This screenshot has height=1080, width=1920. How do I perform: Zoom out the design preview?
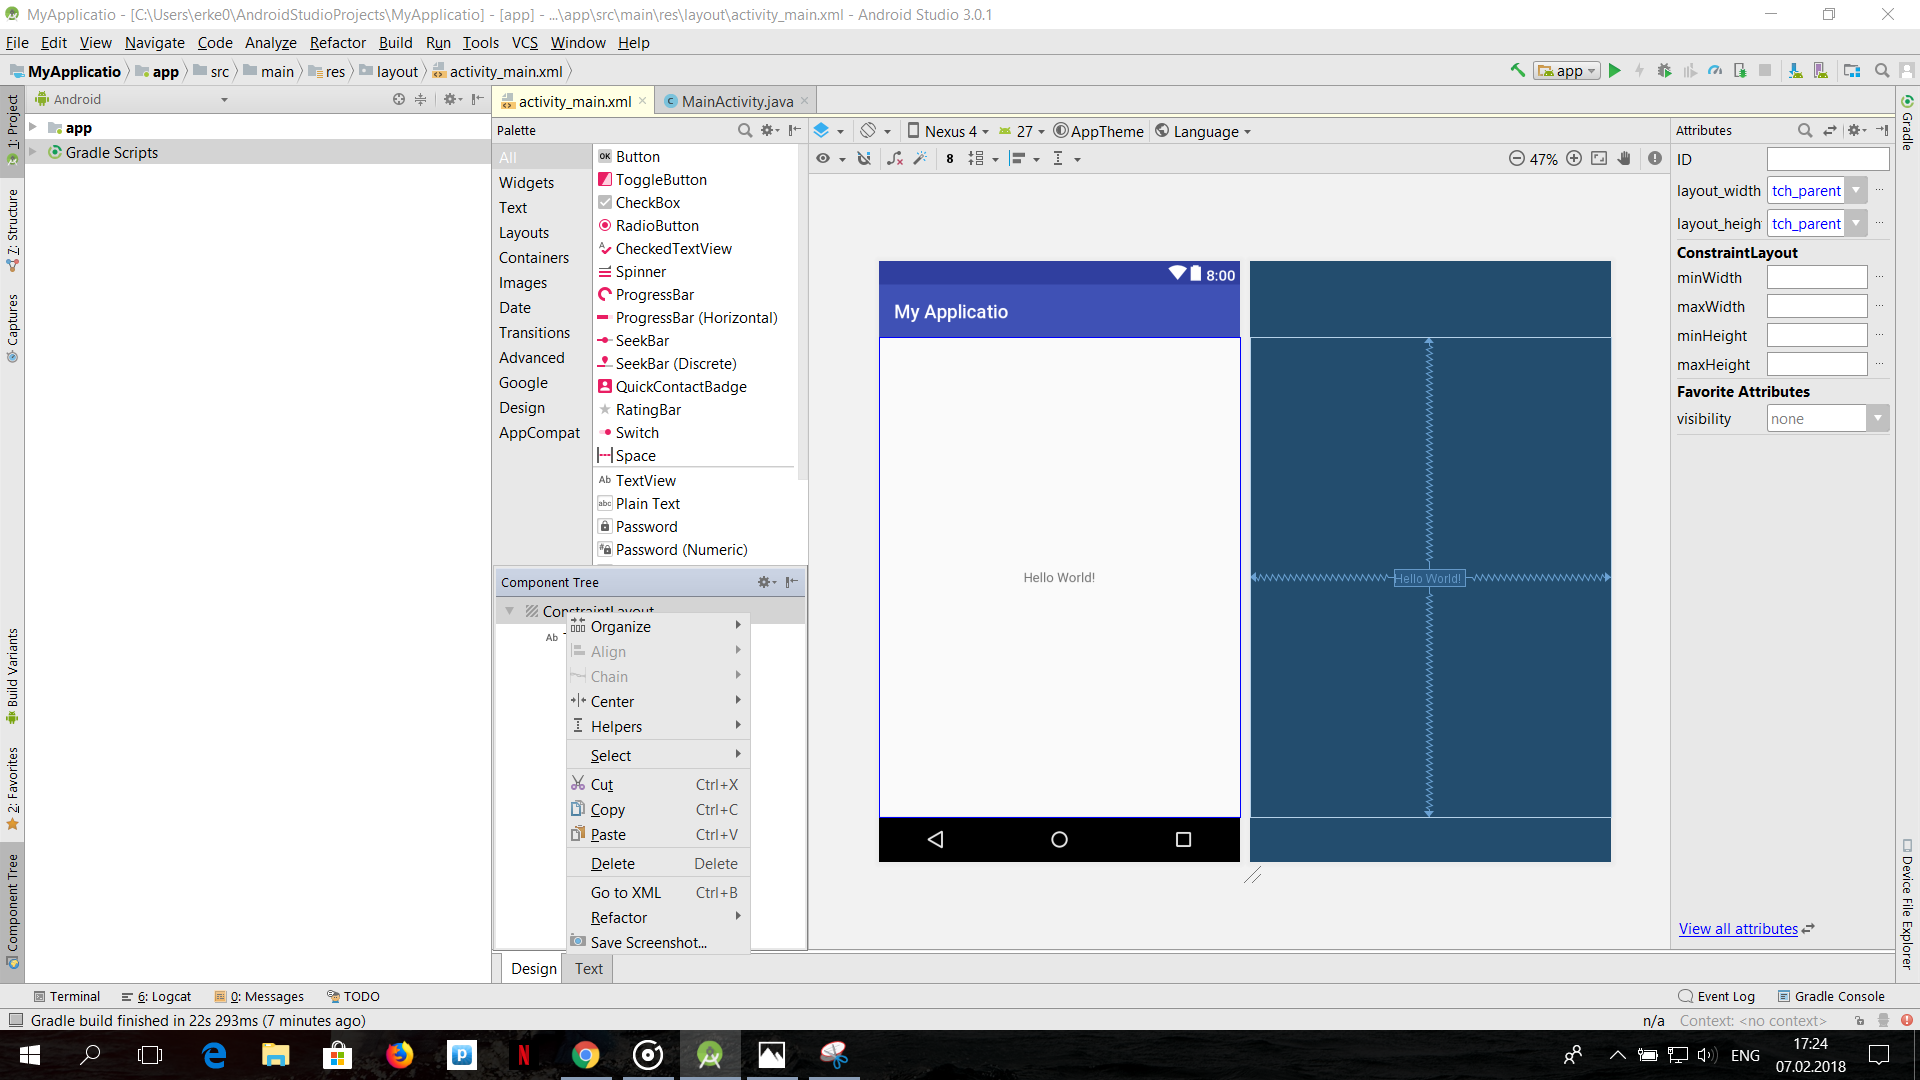pyautogui.click(x=1517, y=159)
